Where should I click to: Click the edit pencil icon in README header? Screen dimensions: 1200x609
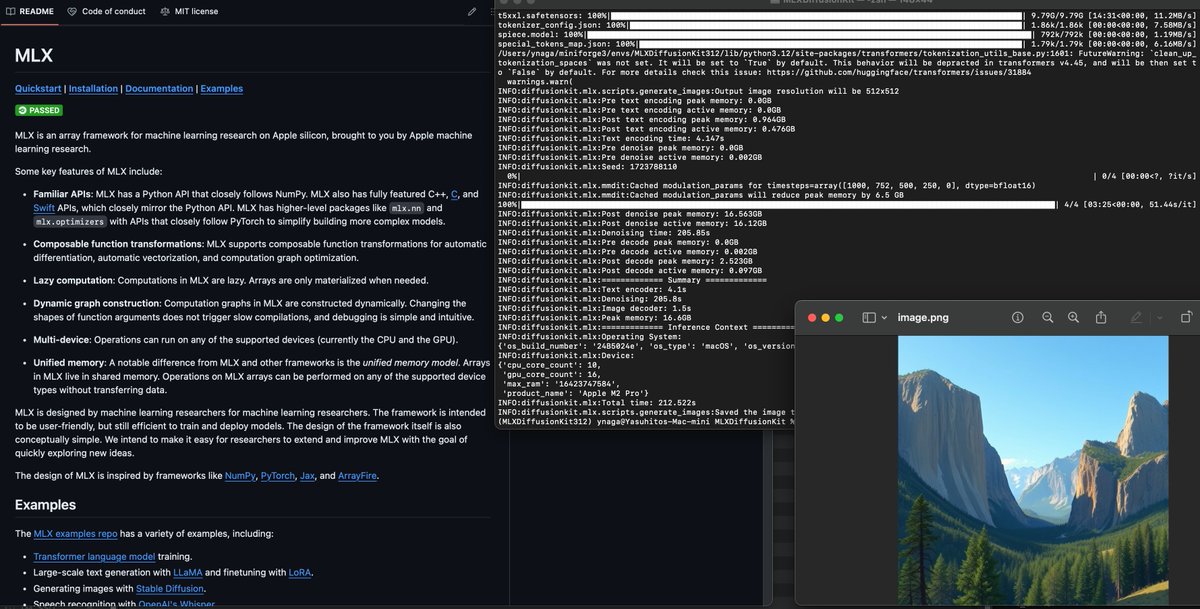(x=472, y=11)
